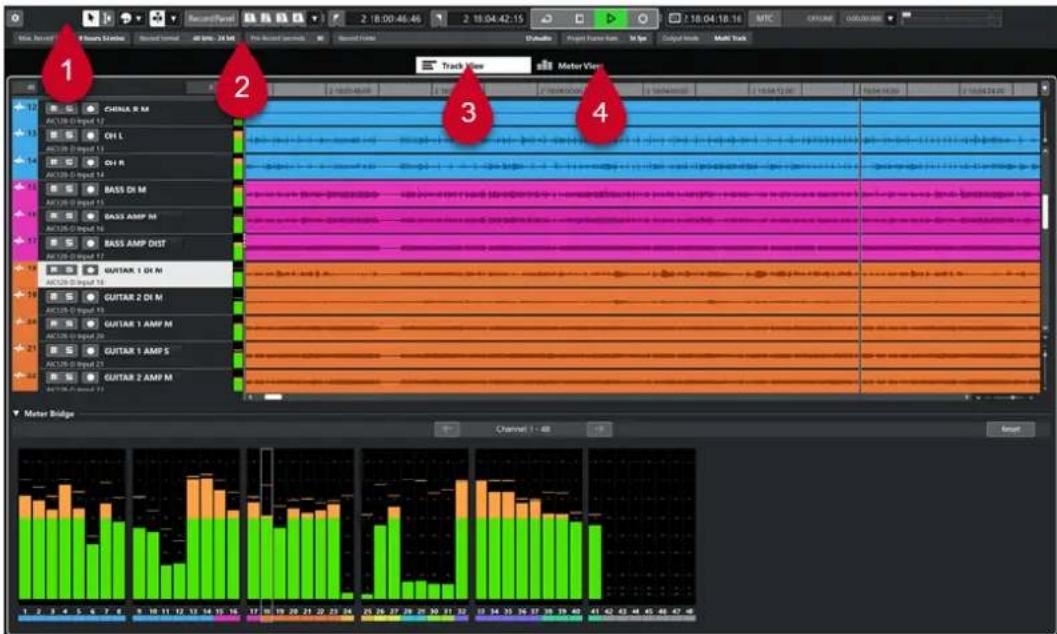Solo the OH L track
This screenshot has width=1057, height=634.
[69, 135]
